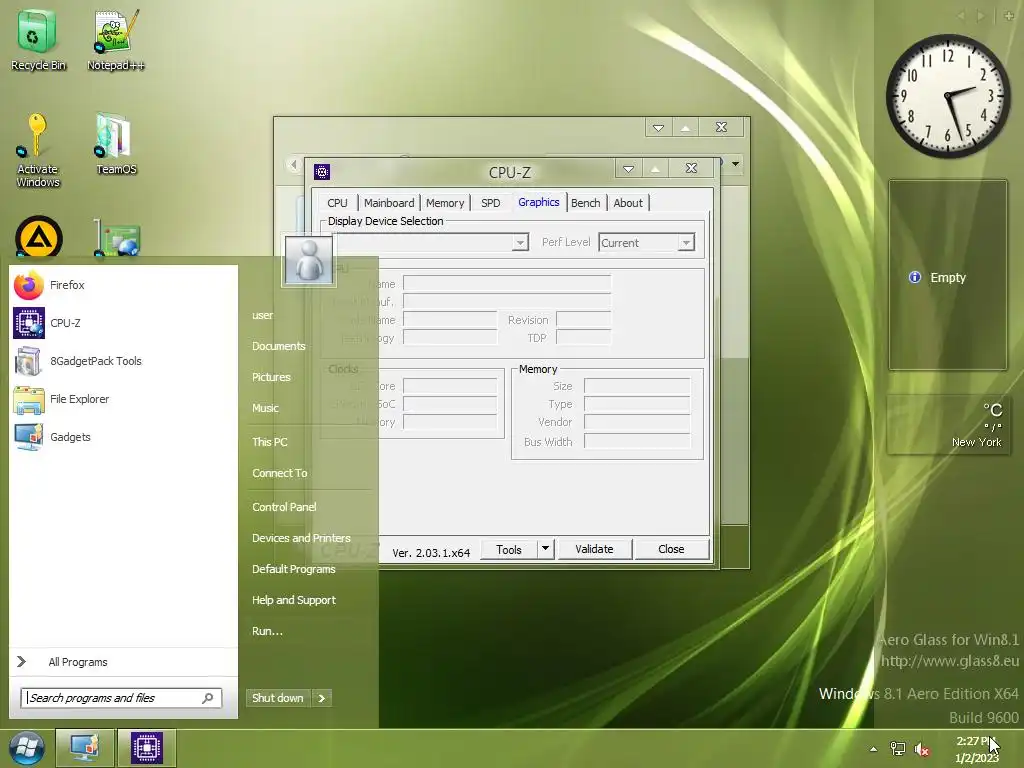The image size is (1024, 768).
Task: Click the user name link
Action: coord(263,315)
